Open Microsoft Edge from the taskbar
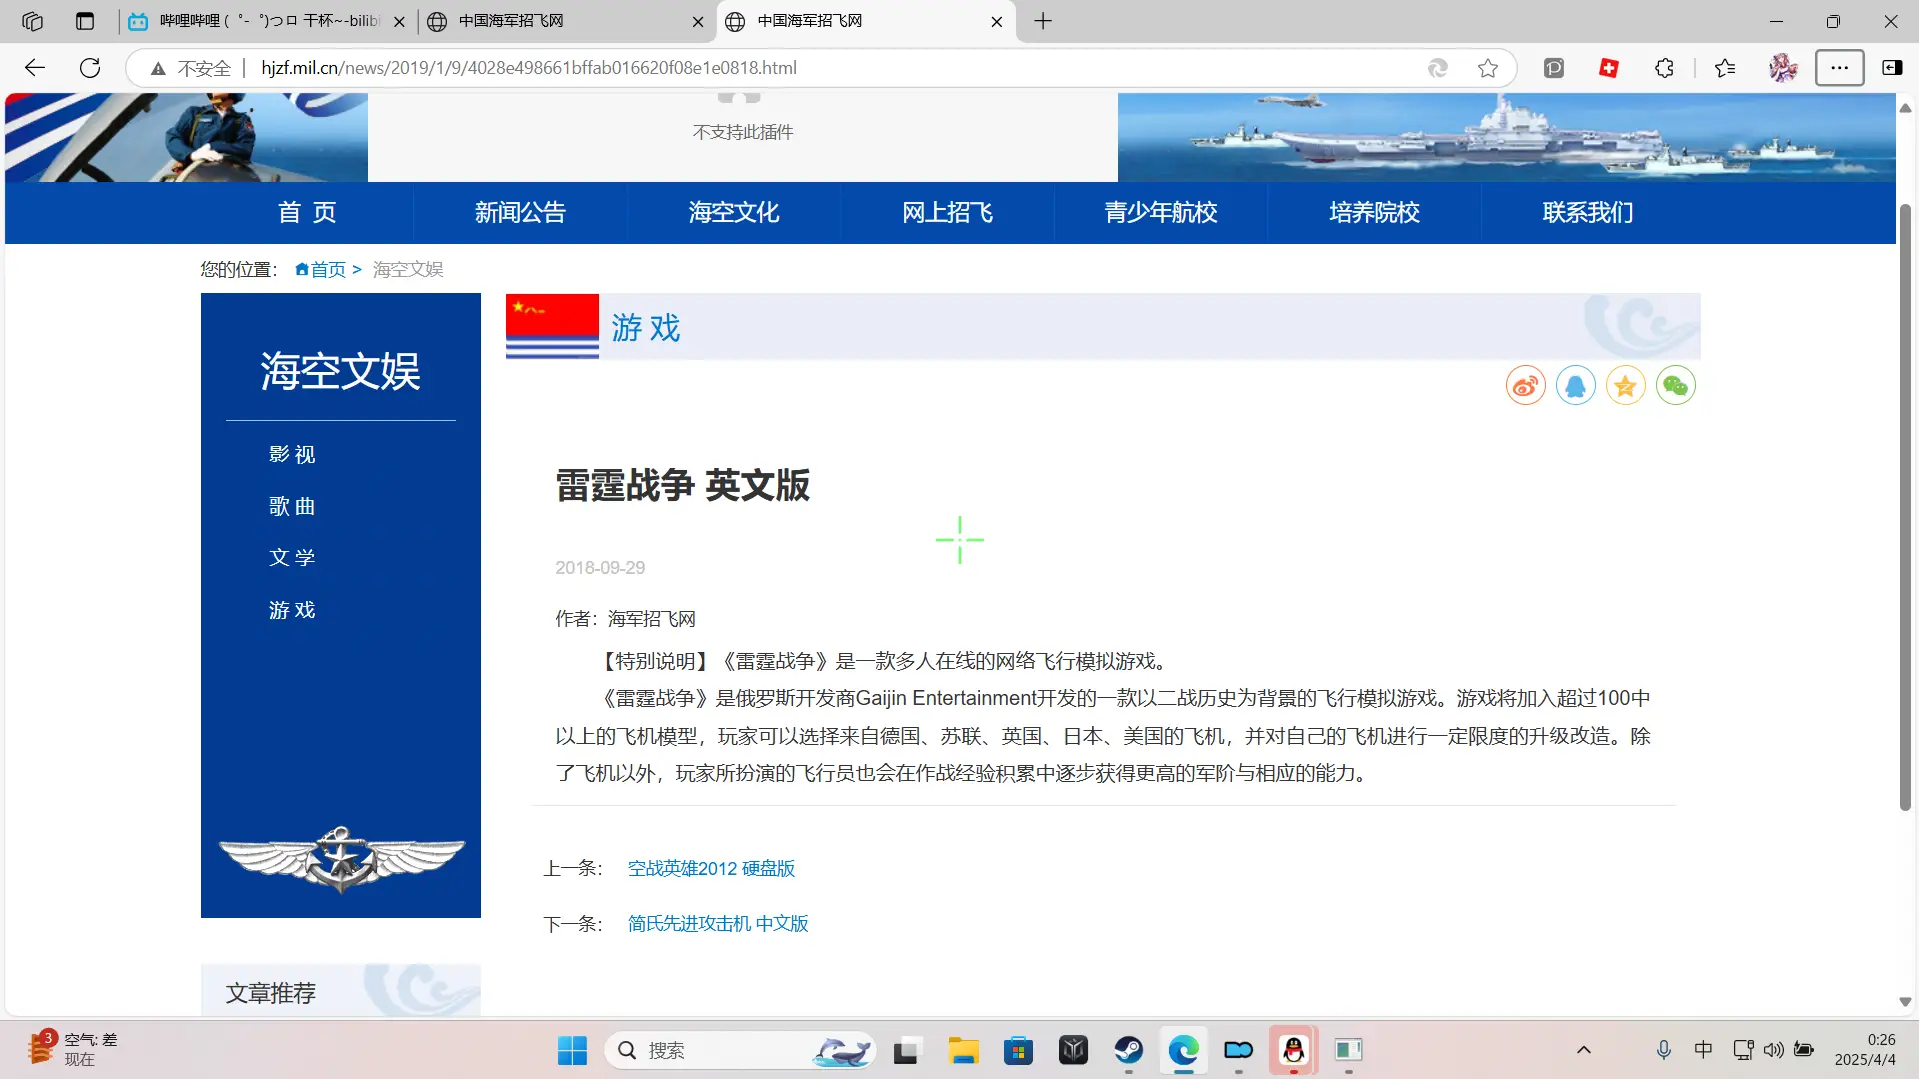This screenshot has height=1079, width=1919. pos(1184,1050)
